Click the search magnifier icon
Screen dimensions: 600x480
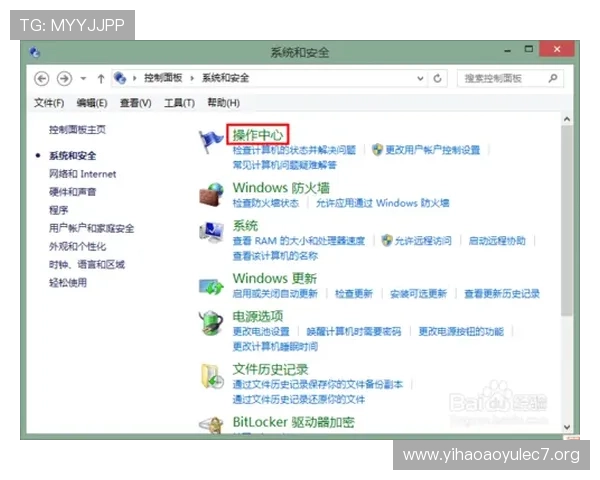pyautogui.click(x=553, y=78)
